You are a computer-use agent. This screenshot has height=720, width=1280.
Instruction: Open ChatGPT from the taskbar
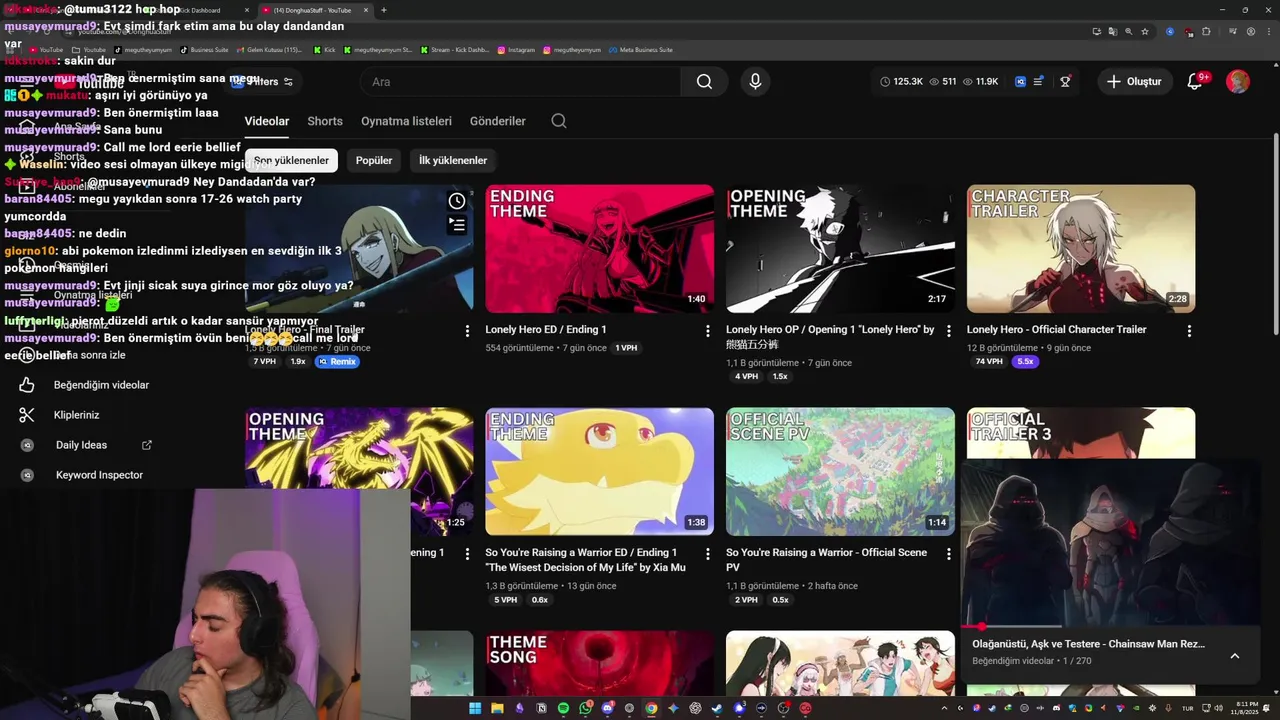pyautogui.click(x=695, y=708)
